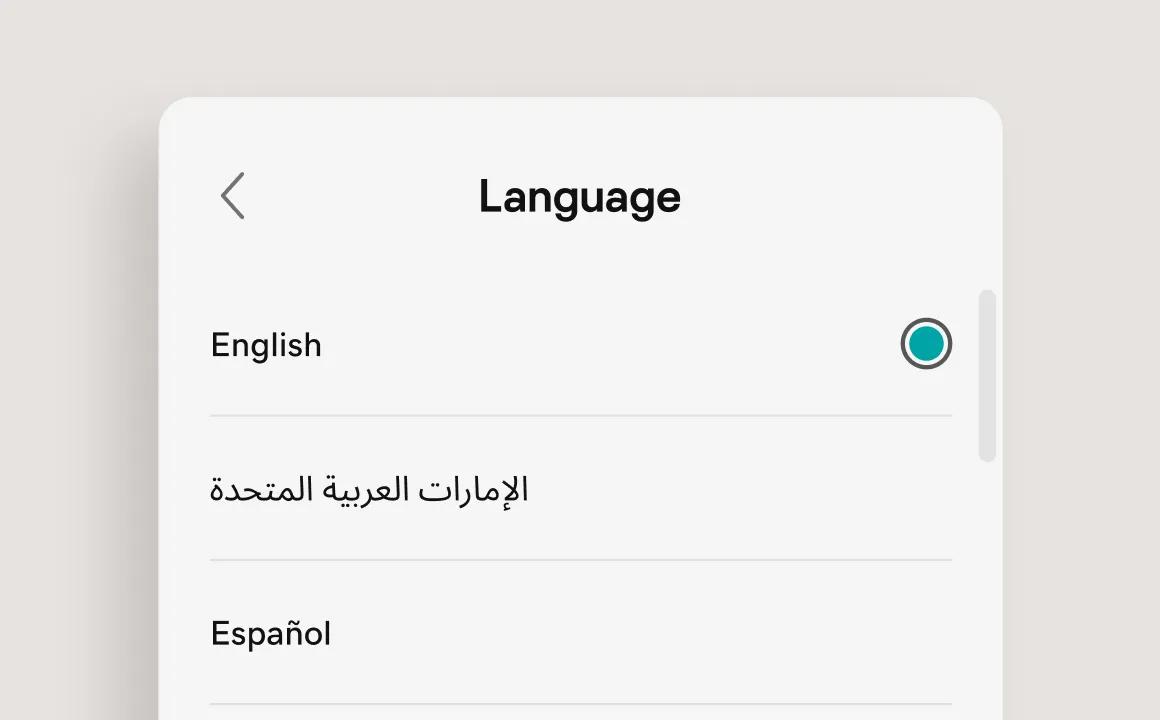
Task: Tap the back arrow to leave Language settings
Action: tap(232, 196)
